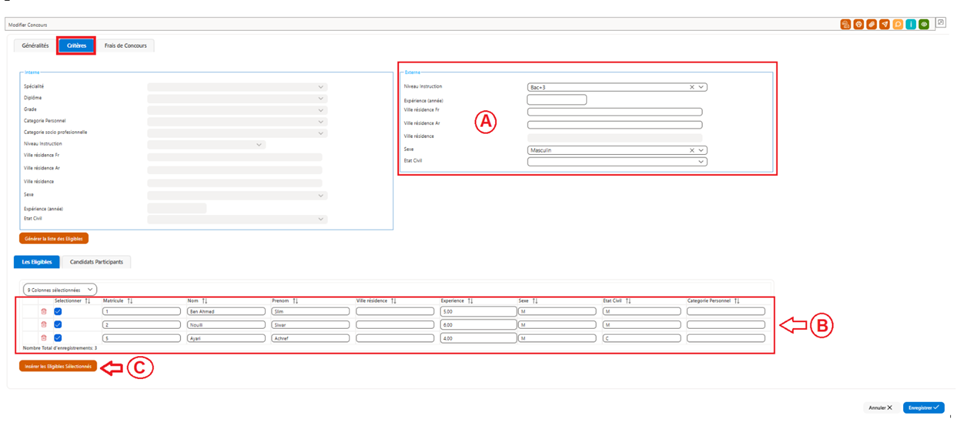Image resolution: width=960 pixels, height=426 pixels.
Task: Open the Candidats Participants tab
Action: point(96,262)
